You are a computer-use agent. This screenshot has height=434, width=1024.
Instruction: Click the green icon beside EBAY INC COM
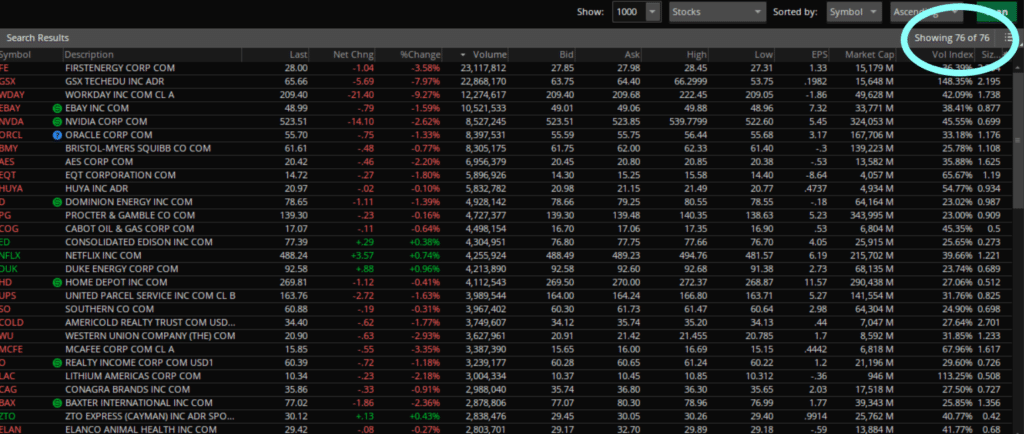tap(57, 108)
